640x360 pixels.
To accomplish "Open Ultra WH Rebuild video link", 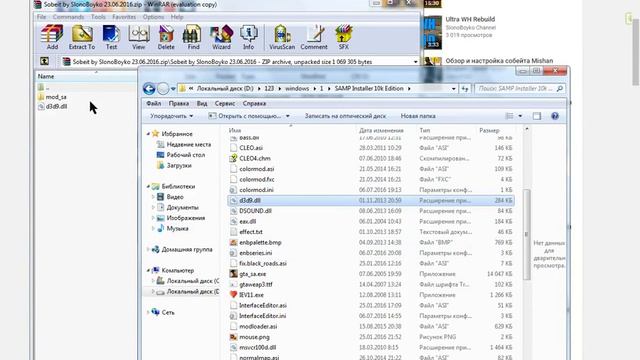I will (x=470, y=19).
